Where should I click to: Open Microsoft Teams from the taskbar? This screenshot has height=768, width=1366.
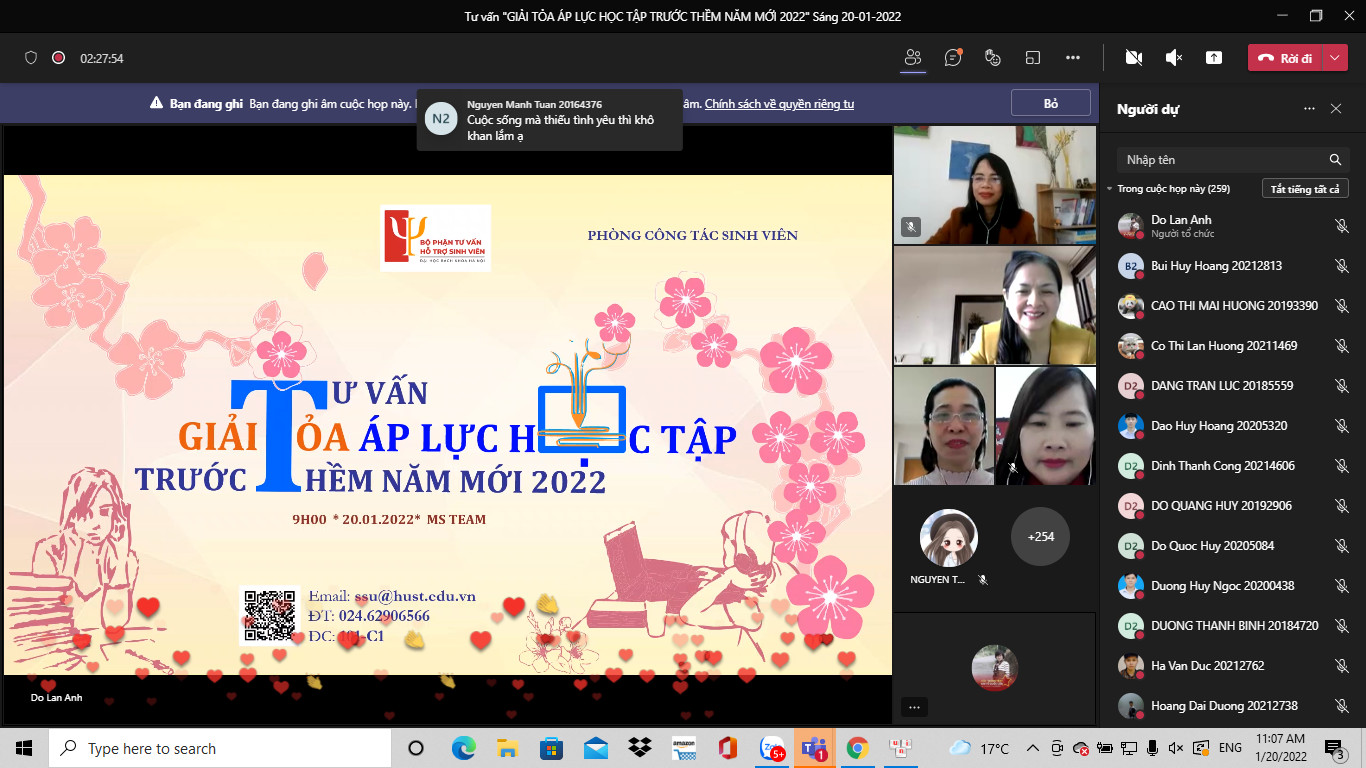click(814, 748)
